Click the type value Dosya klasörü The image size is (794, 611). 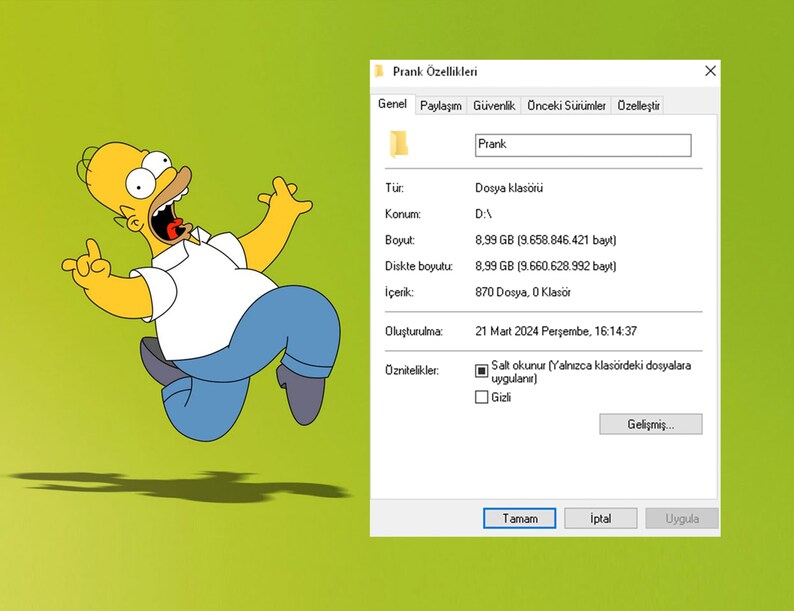click(509, 188)
